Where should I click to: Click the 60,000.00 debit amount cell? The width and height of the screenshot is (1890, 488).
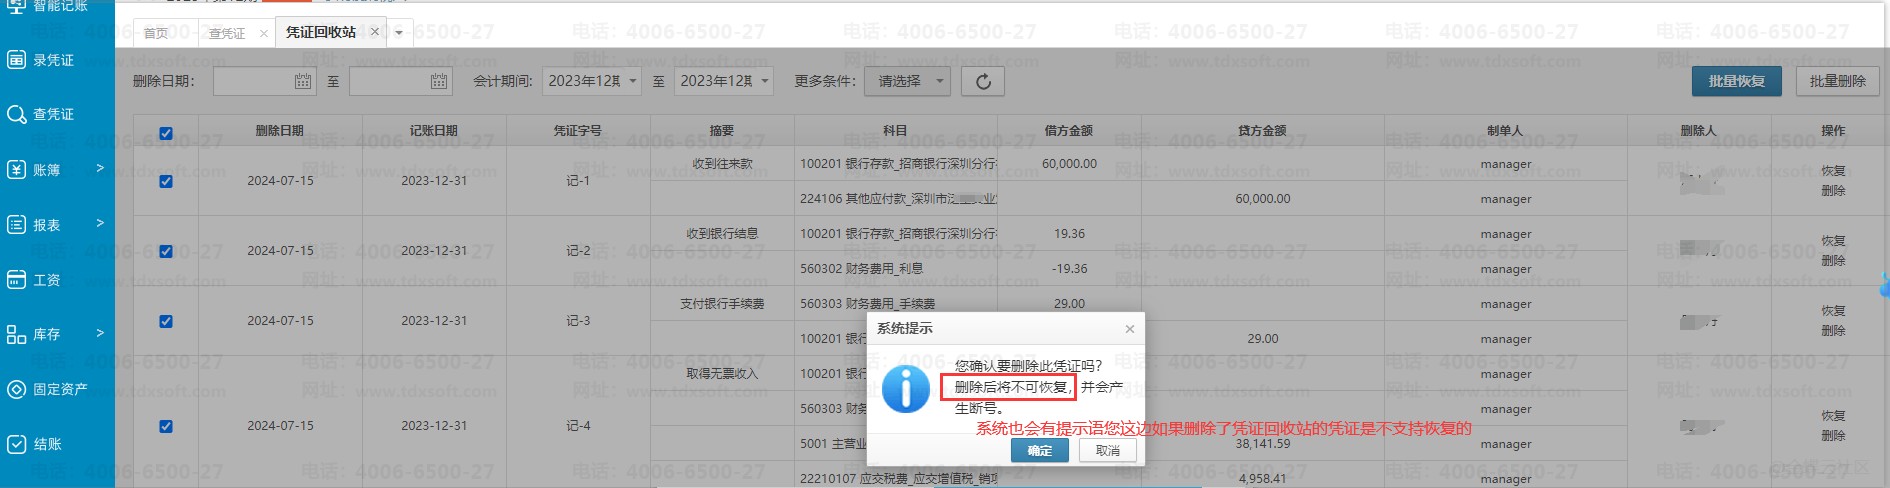(1069, 164)
